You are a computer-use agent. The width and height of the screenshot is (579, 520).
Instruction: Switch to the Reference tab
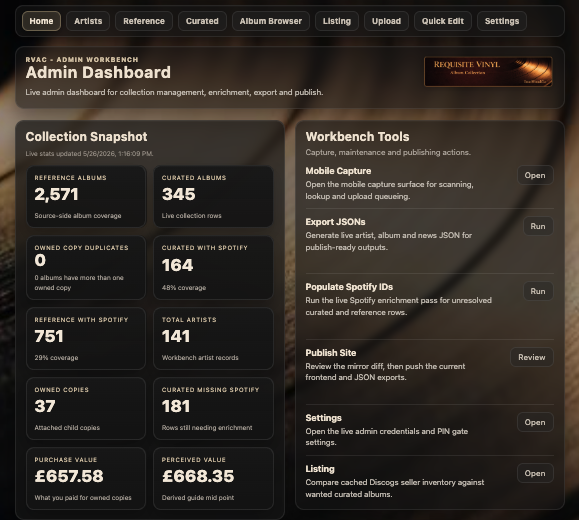(x=144, y=21)
